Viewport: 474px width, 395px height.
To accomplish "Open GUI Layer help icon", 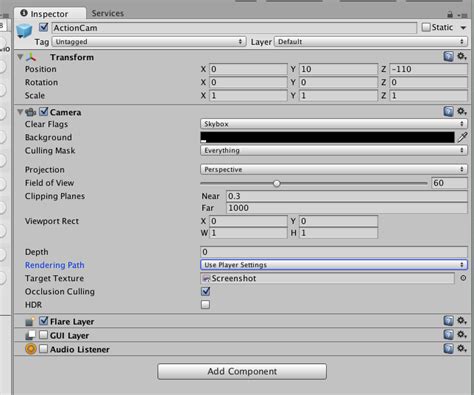I will (449, 335).
